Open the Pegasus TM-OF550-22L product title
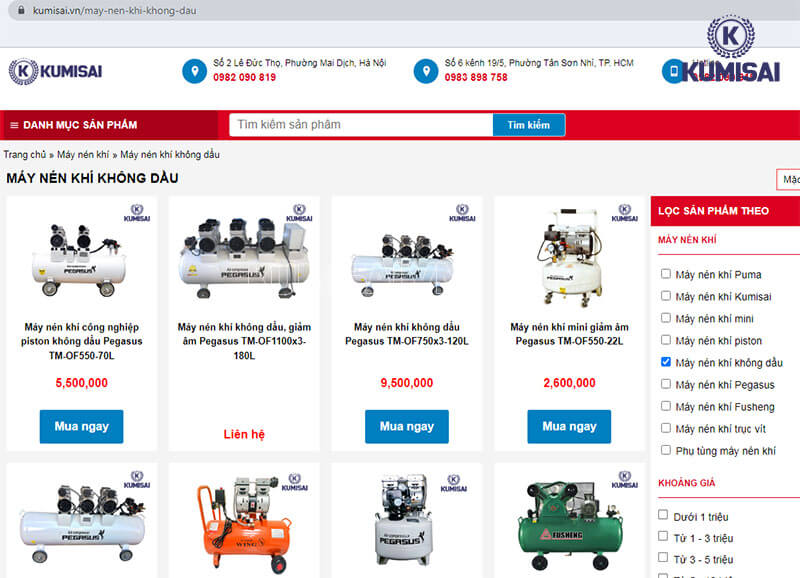800x578 pixels. coord(569,334)
